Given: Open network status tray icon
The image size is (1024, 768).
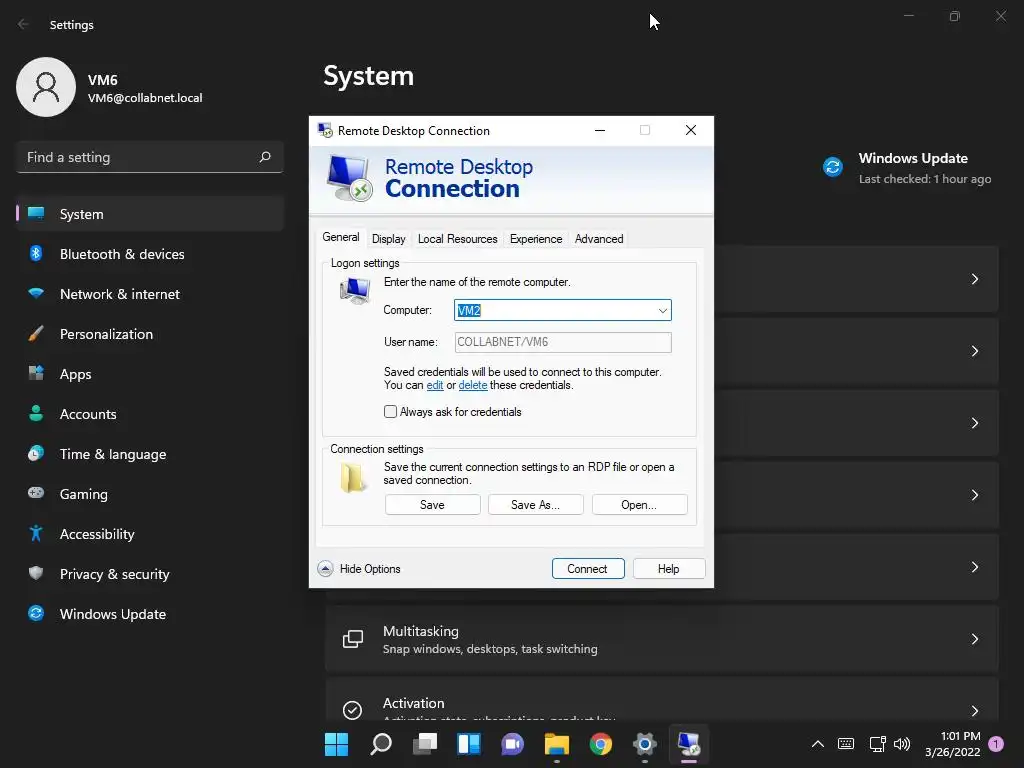Looking at the screenshot, I should coord(878,744).
